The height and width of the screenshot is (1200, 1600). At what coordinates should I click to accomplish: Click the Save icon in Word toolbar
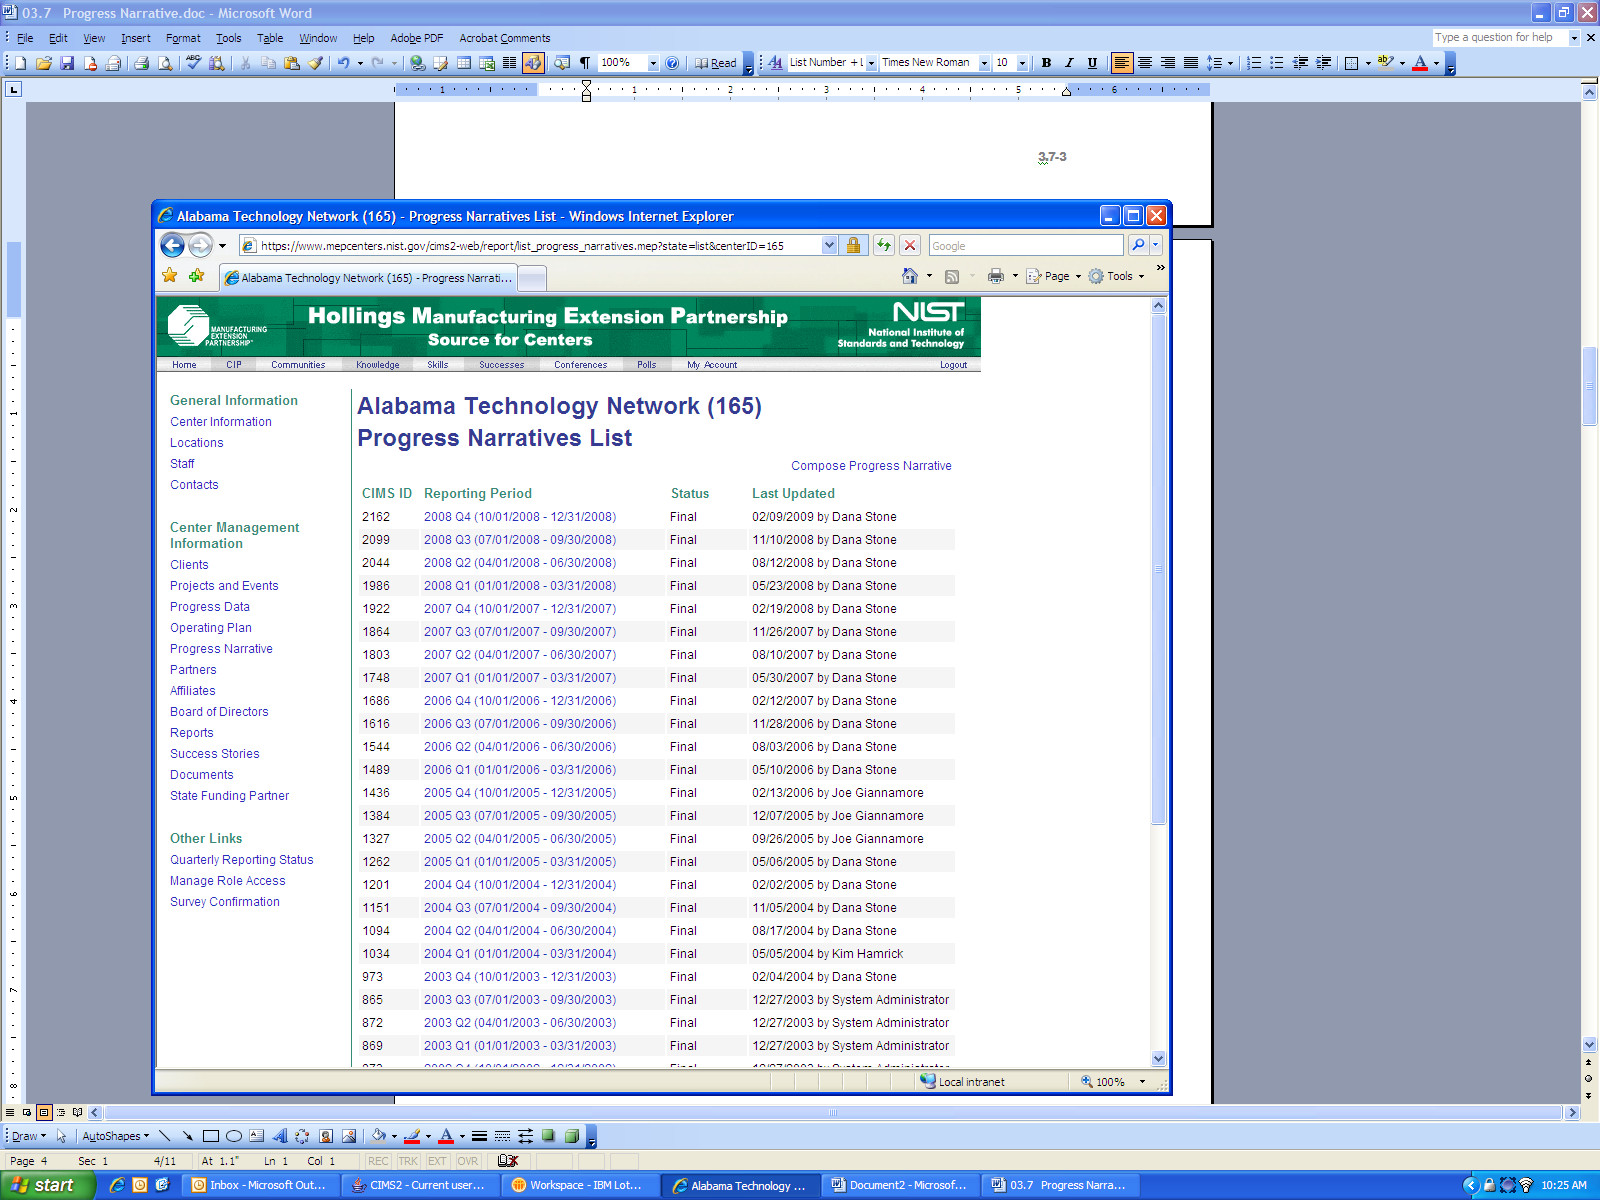coord(67,63)
